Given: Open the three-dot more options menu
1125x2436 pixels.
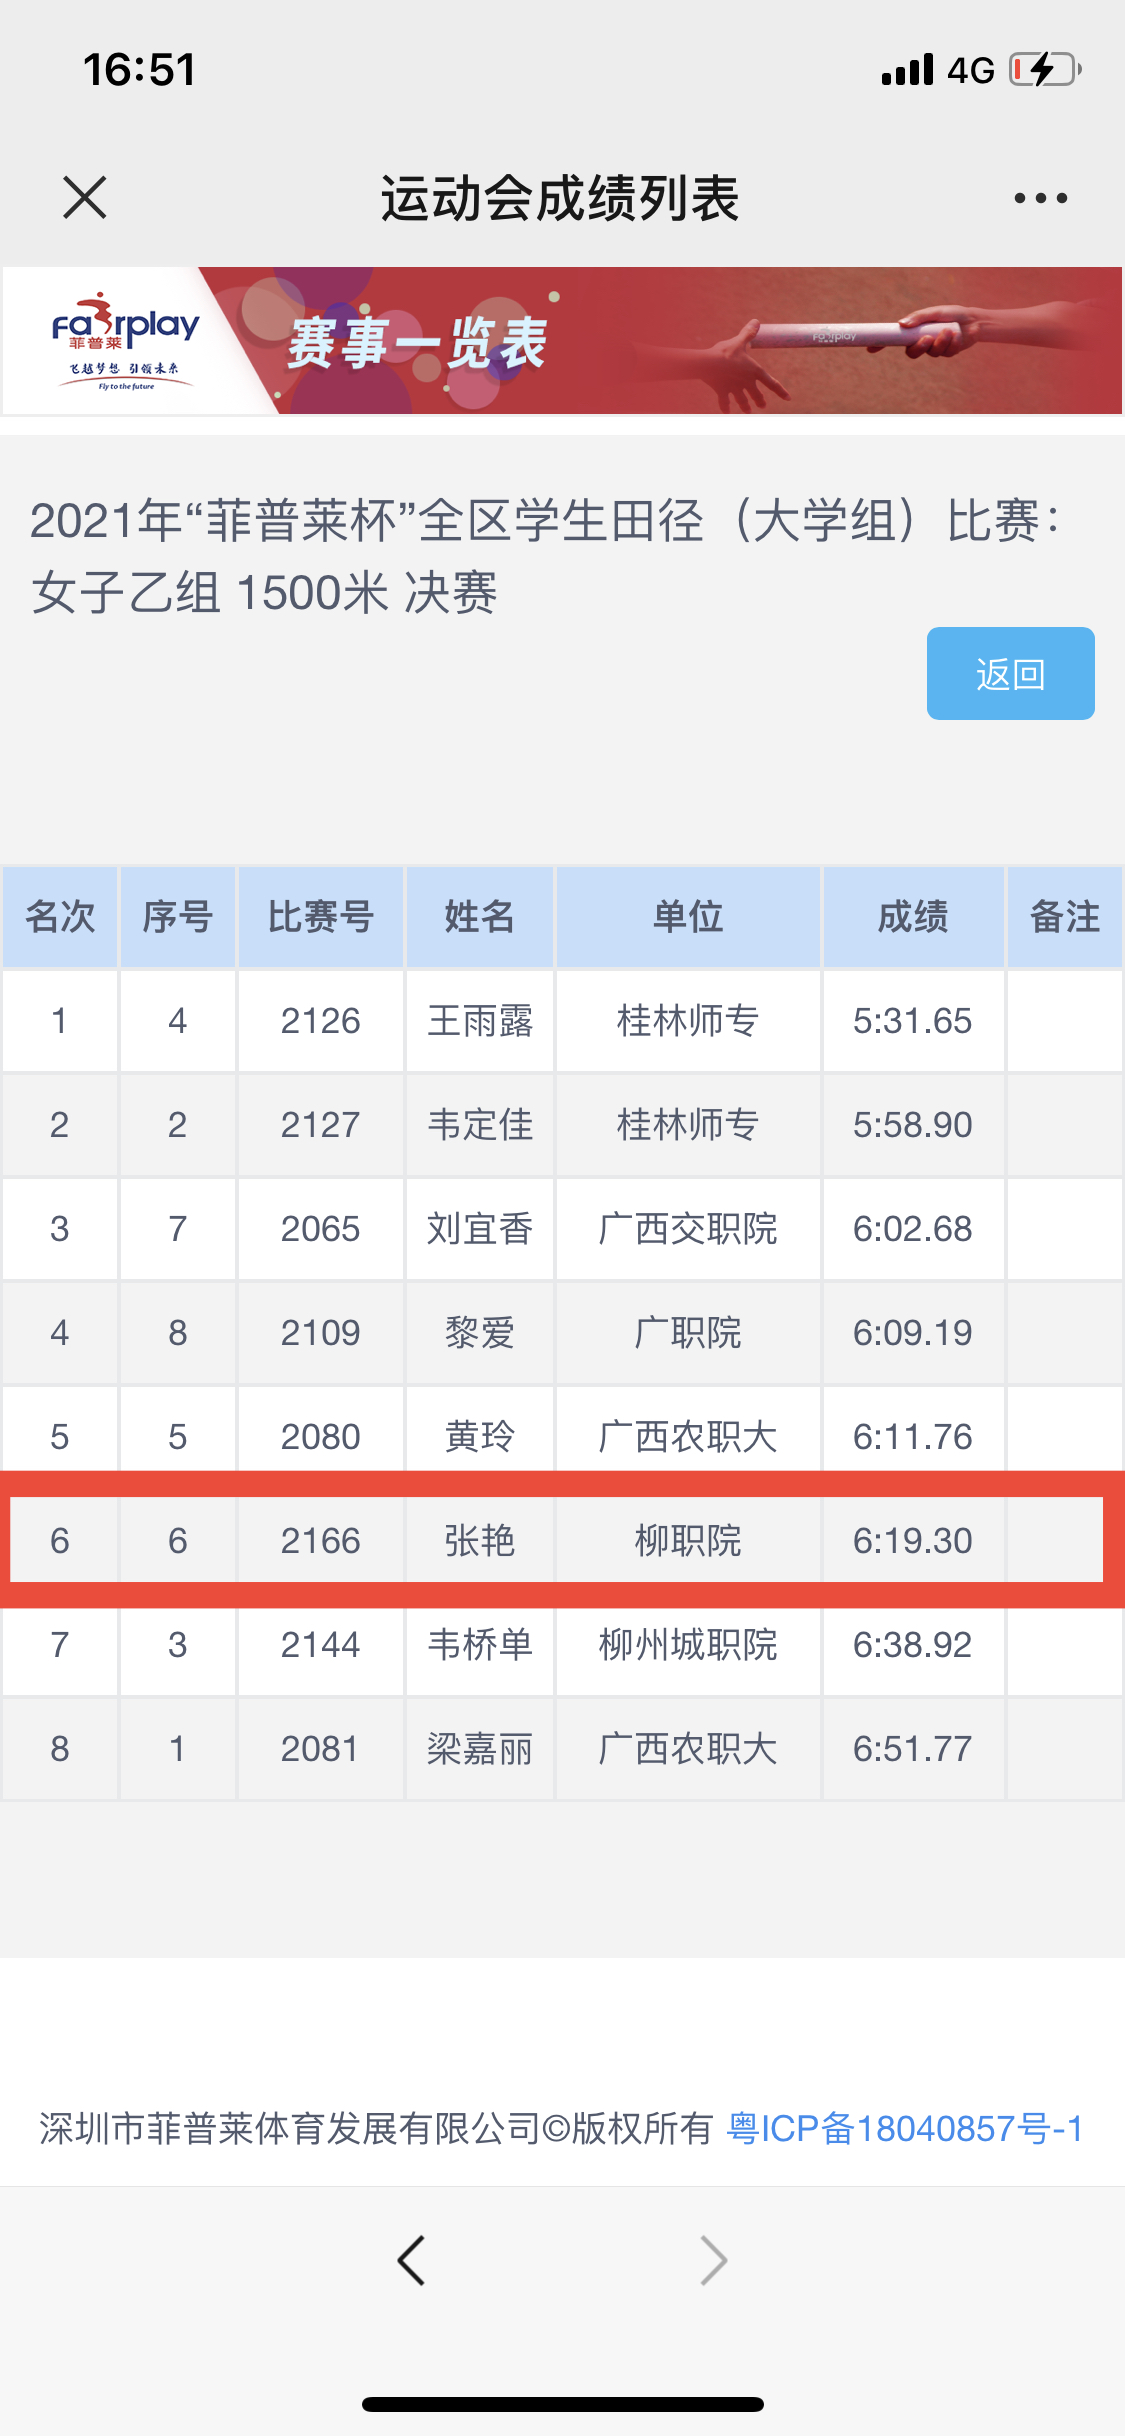Looking at the screenshot, I should [x=1040, y=198].
